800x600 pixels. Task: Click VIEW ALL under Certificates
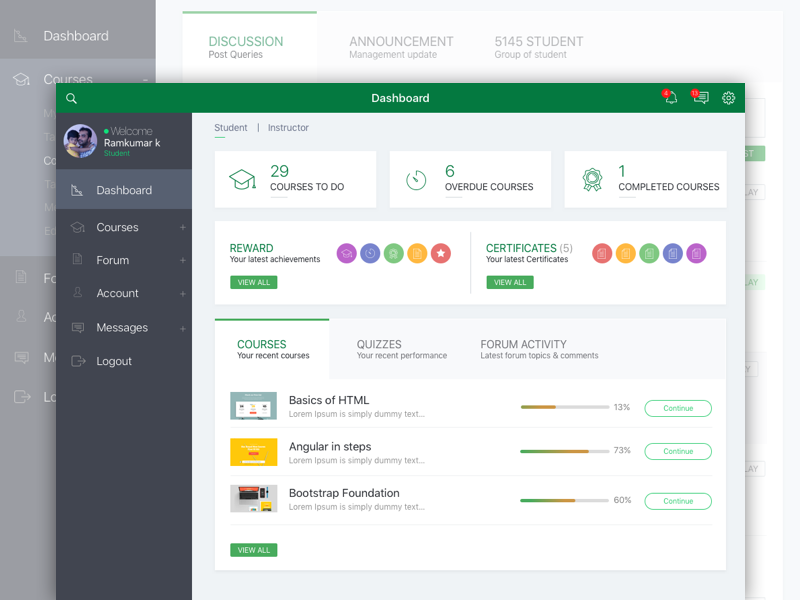(x=510, y=282)
